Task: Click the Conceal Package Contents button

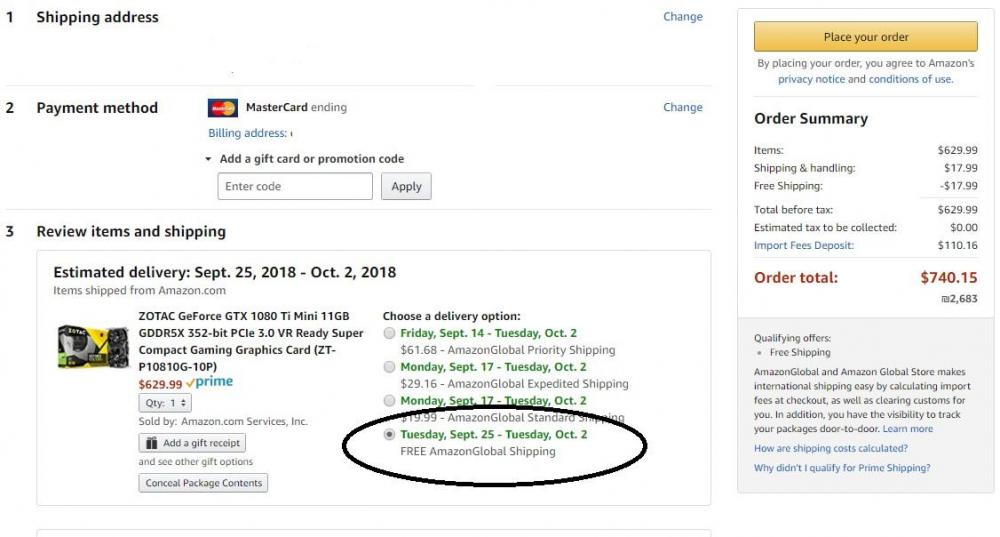Action: pos(203,483)
